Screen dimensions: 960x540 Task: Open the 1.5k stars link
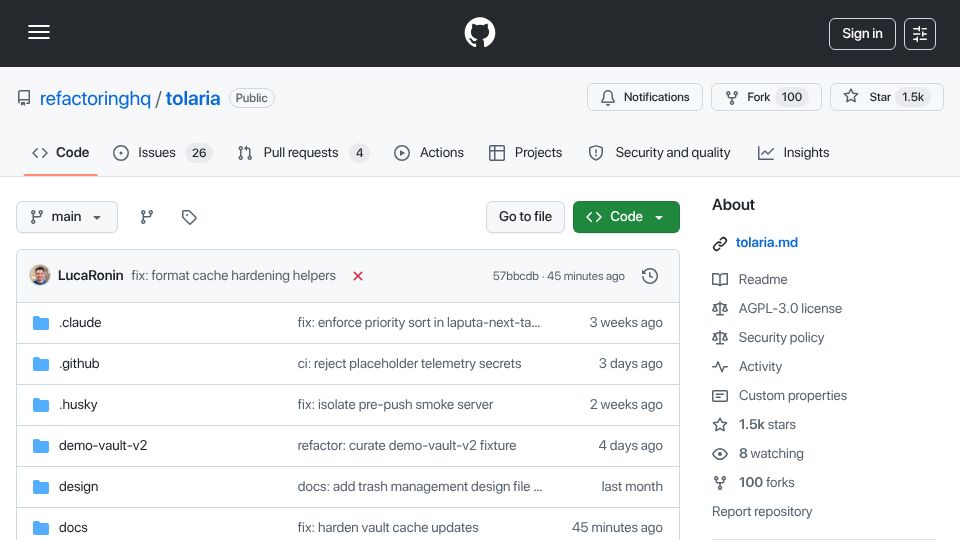(x=767, y=424)
